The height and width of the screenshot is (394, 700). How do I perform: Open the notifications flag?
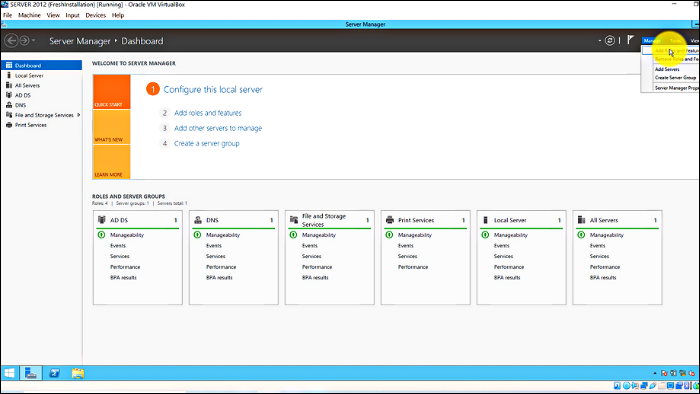(630, 40)
